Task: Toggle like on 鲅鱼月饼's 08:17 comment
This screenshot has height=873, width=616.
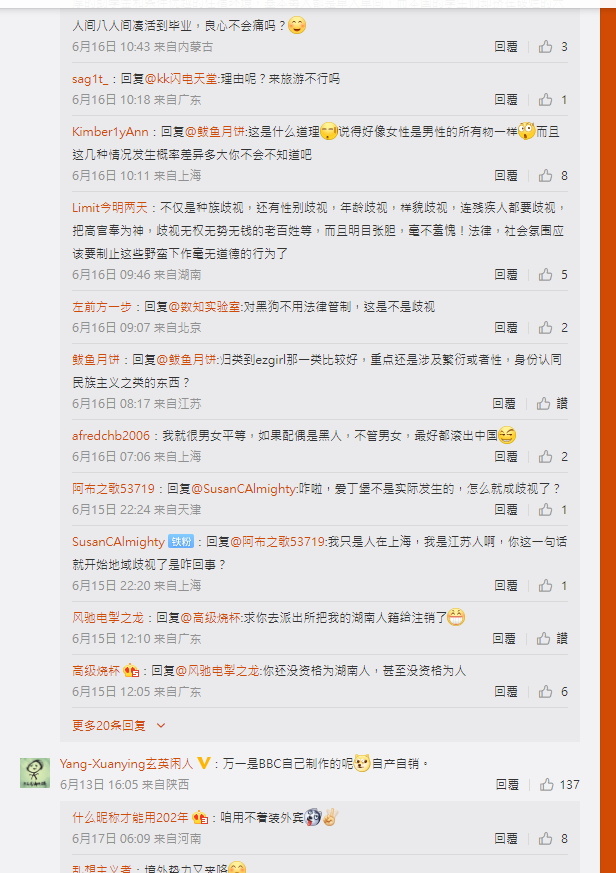Action: coord(544,404)
